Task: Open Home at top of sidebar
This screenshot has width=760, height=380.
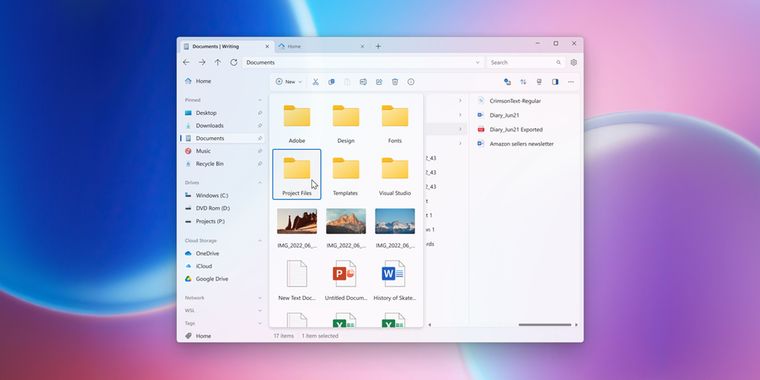Action: [223, 81]
